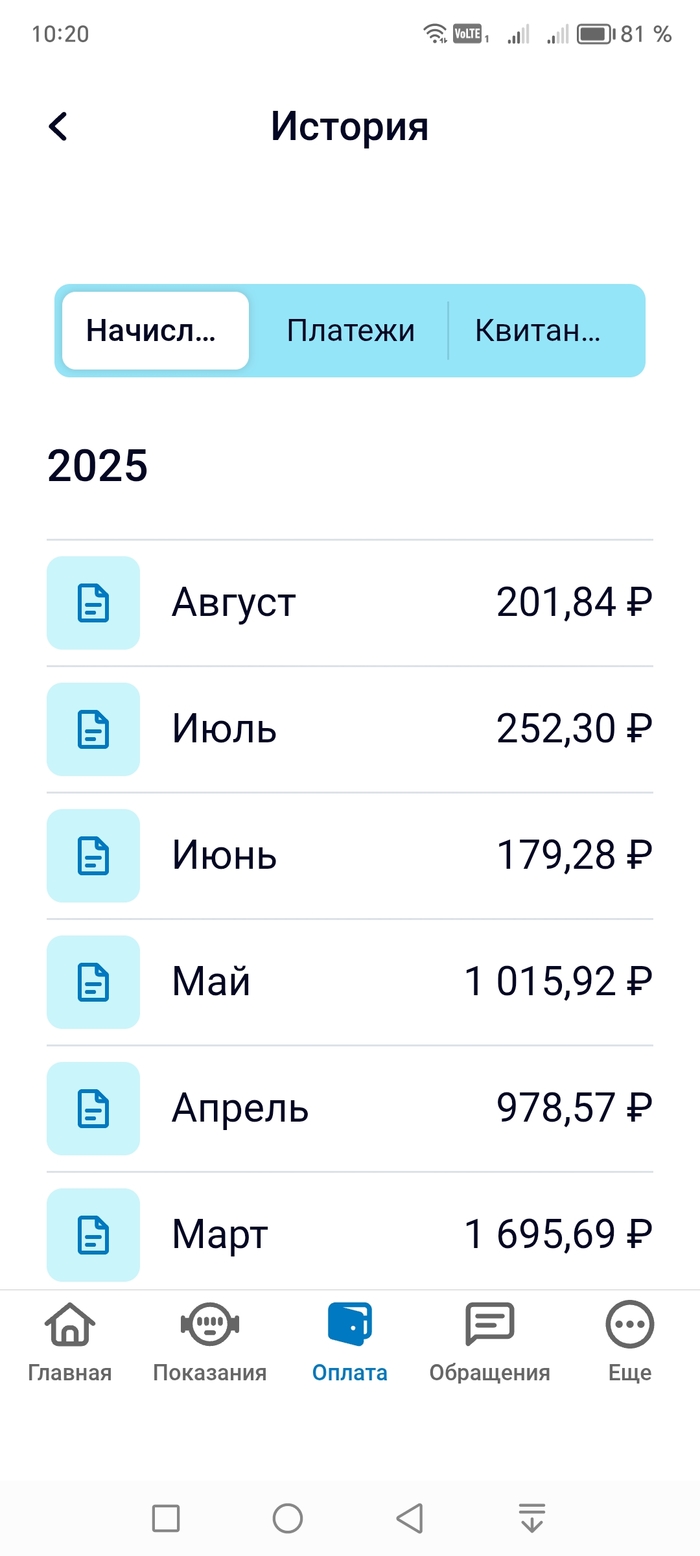Open the July document icon
The width and height of the screenshot is (700, 1556).
pos(93,729)
